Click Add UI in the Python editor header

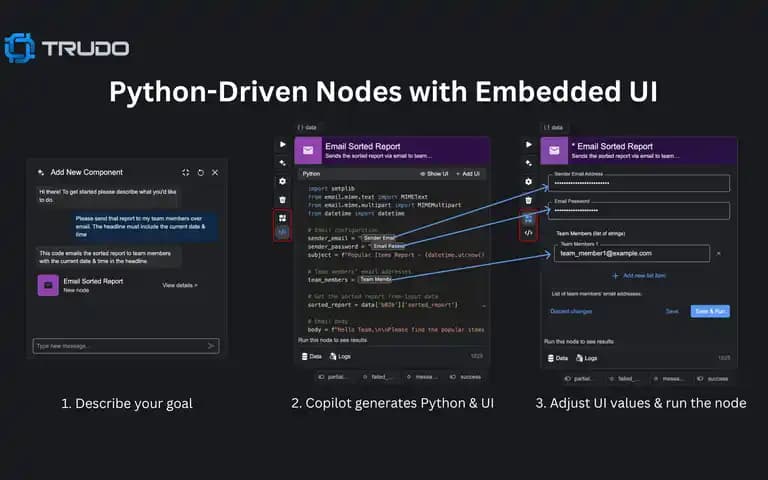tap(468, 174)
